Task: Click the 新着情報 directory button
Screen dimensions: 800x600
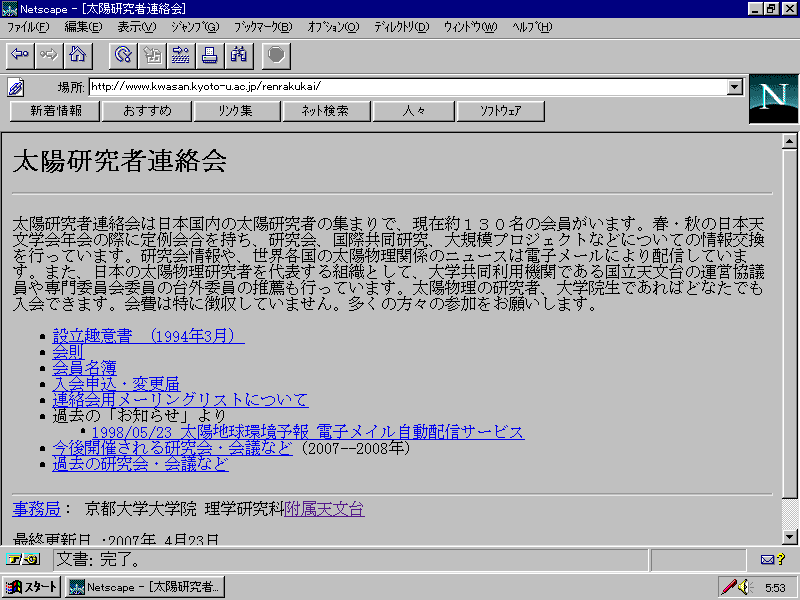Action: coord(55,111)
